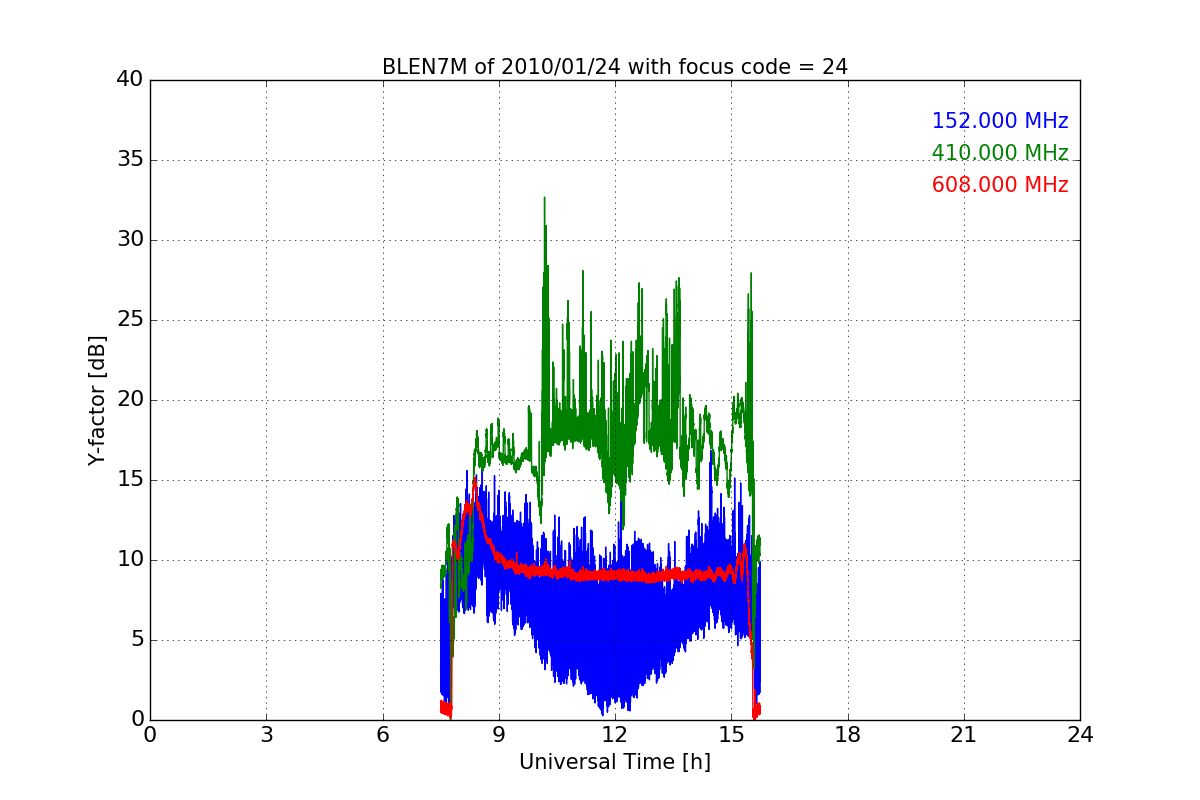Click the x-axis tick label 18

848,734
